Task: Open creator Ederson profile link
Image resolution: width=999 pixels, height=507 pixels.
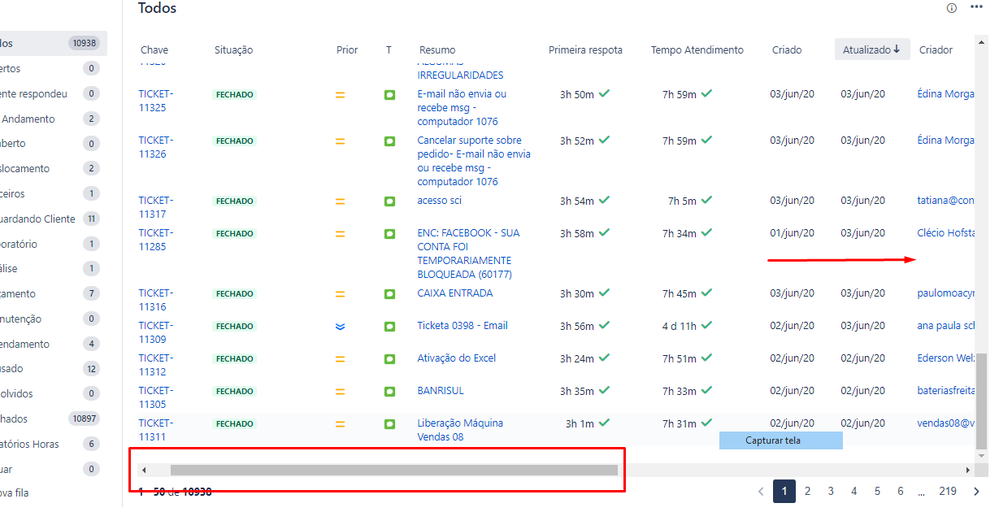Action: click(x=946, y=358)
